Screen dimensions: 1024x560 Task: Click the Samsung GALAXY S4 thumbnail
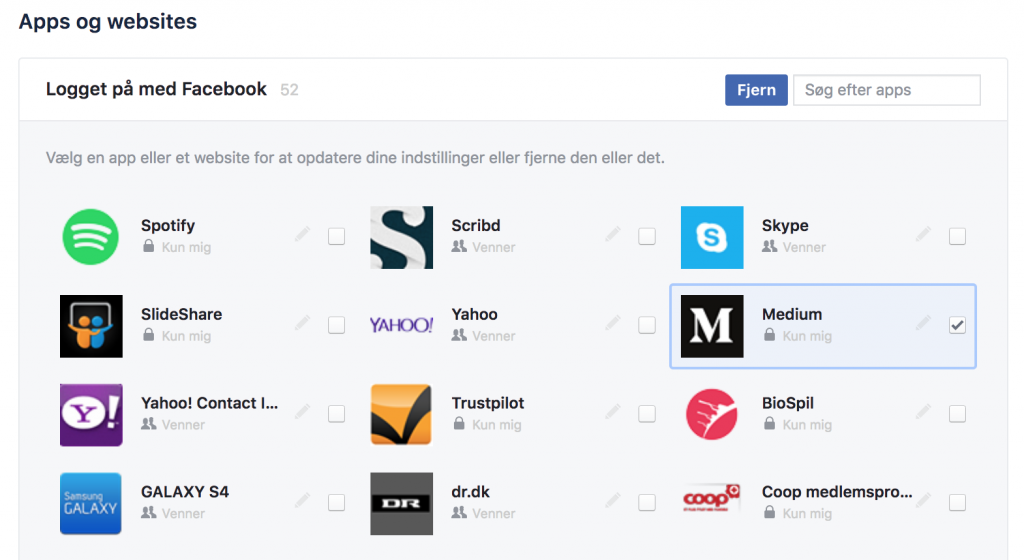91,503
